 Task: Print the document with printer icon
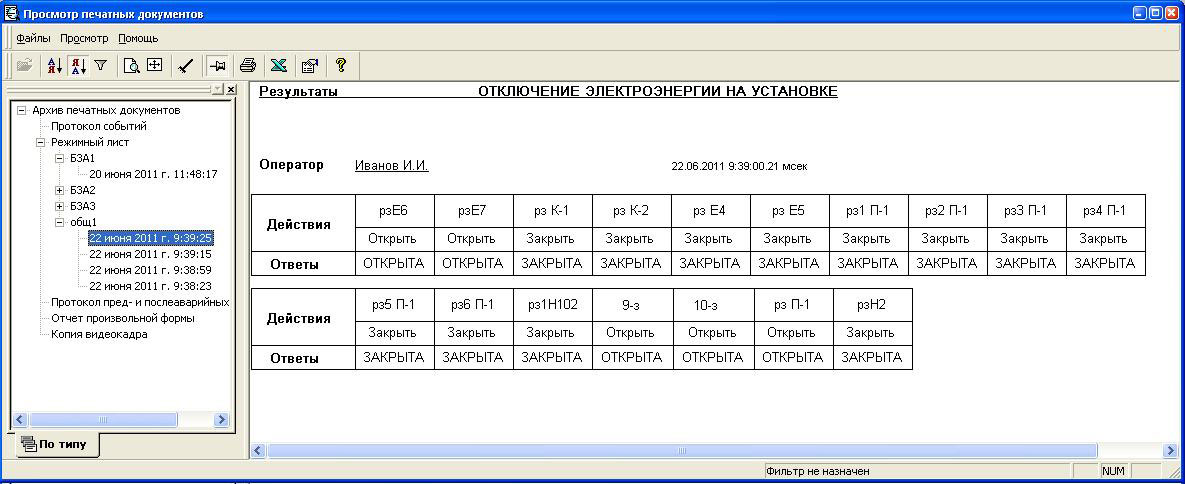[248, 66]
